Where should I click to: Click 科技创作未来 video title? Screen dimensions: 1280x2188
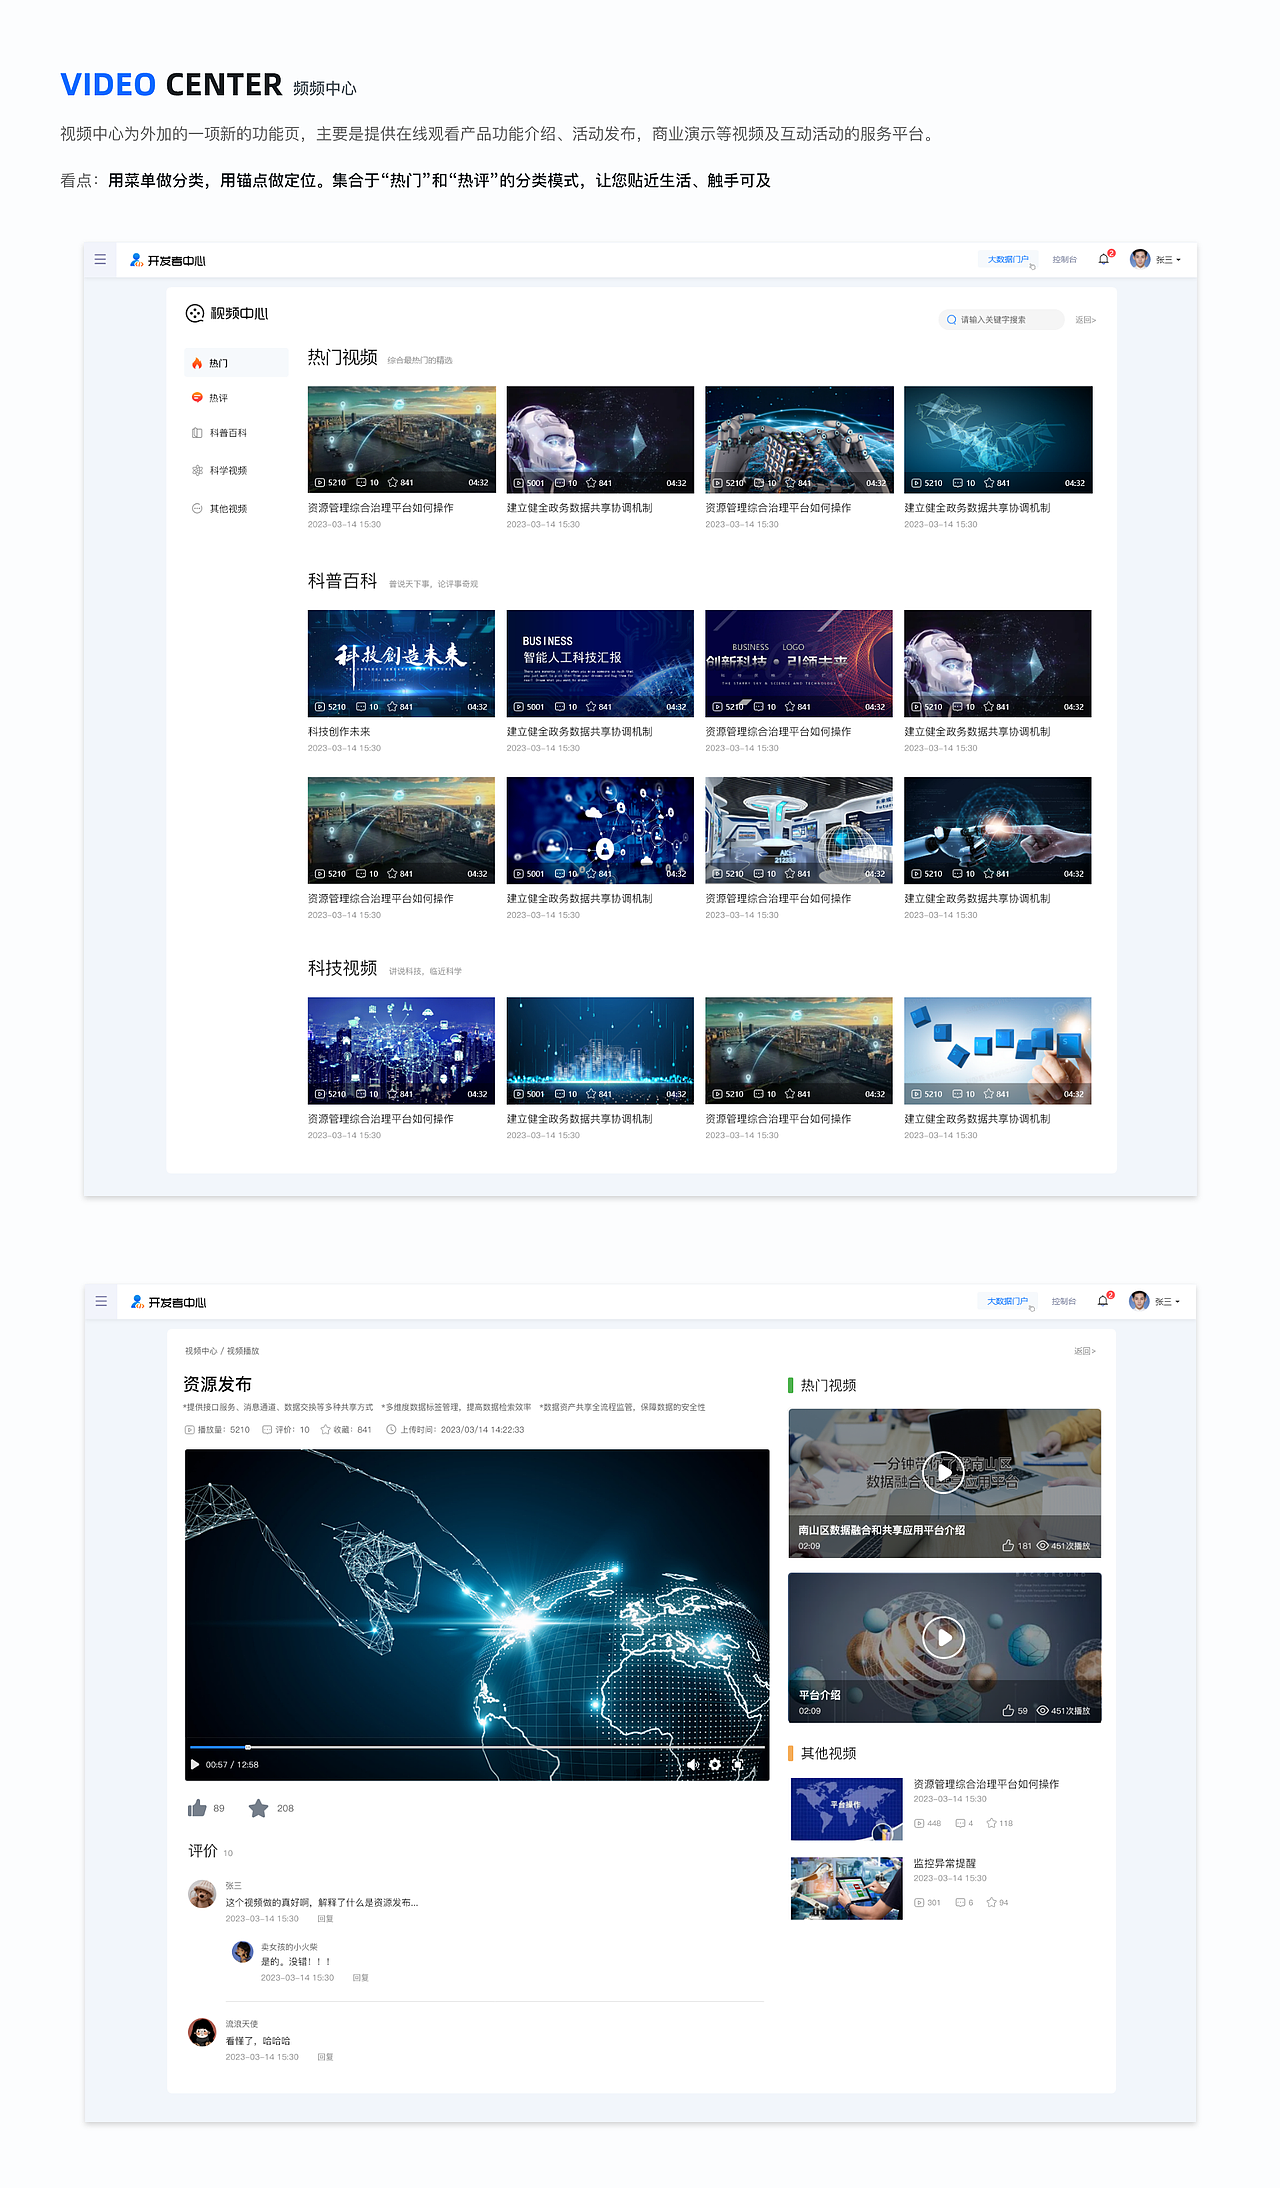tap(339, 732)
